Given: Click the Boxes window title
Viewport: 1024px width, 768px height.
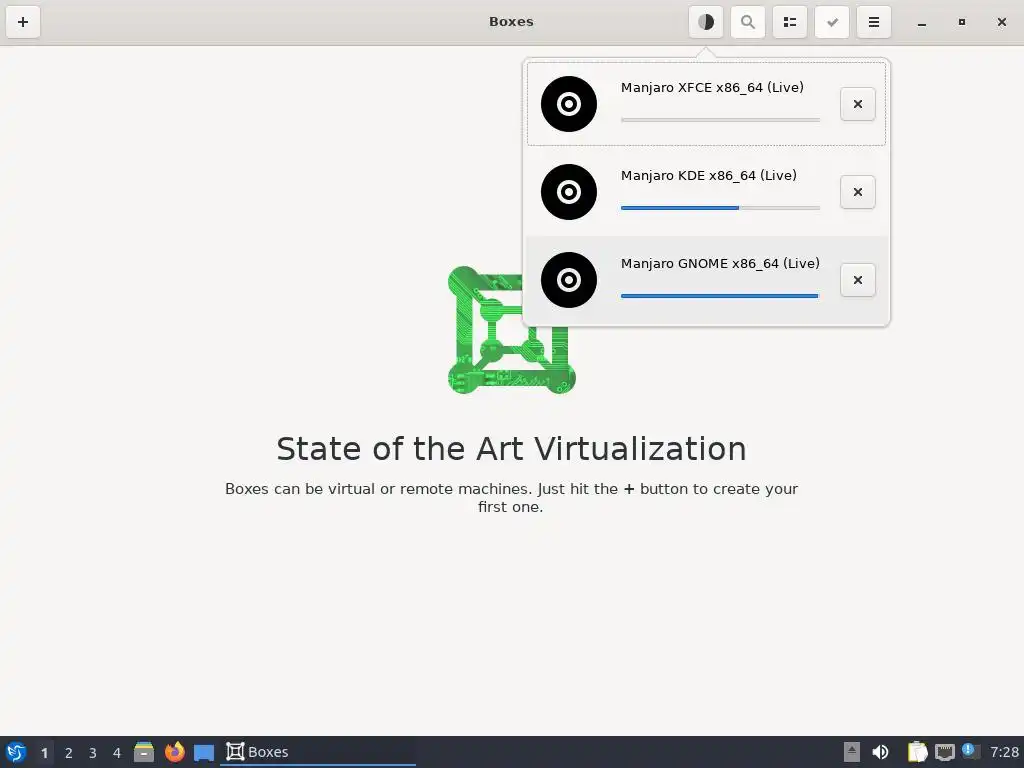Looking at the screenshot, I should [x=511, y=22].
